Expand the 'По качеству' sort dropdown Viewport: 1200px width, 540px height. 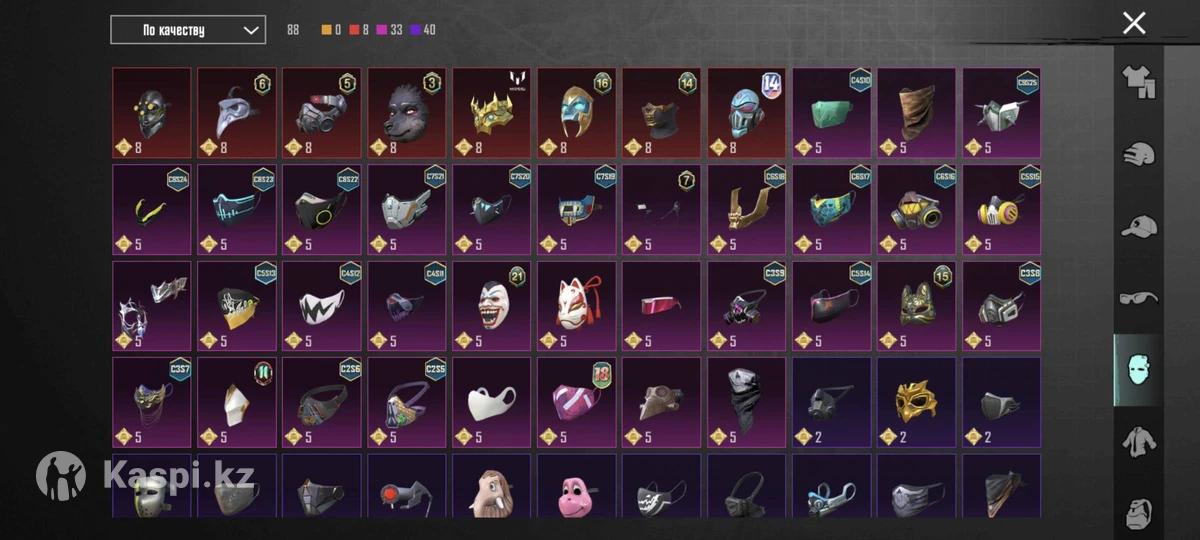point(188,30)
